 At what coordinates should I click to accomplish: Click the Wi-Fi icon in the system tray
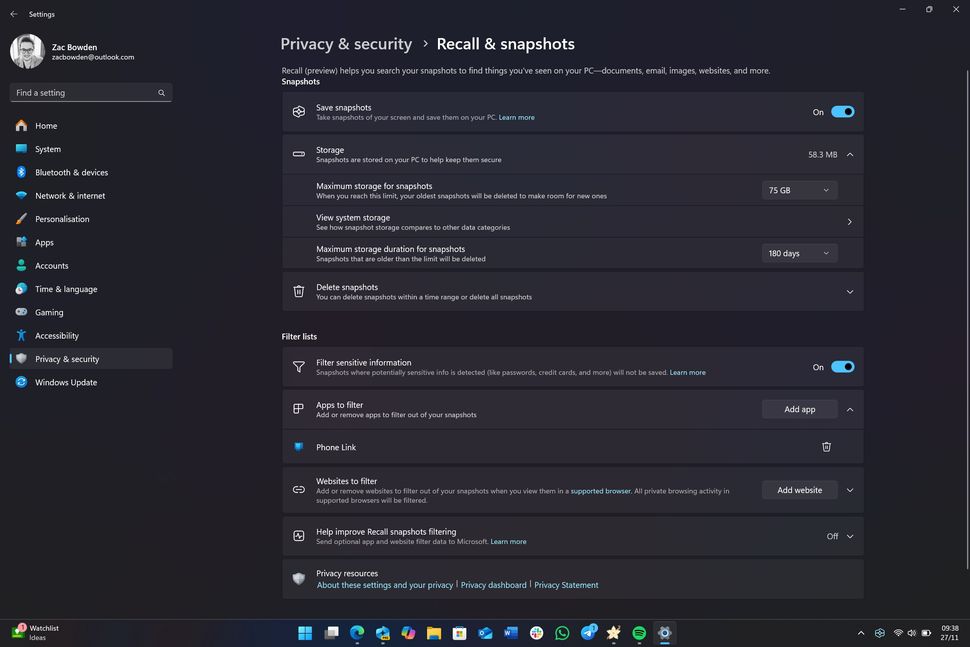(898, 633)
